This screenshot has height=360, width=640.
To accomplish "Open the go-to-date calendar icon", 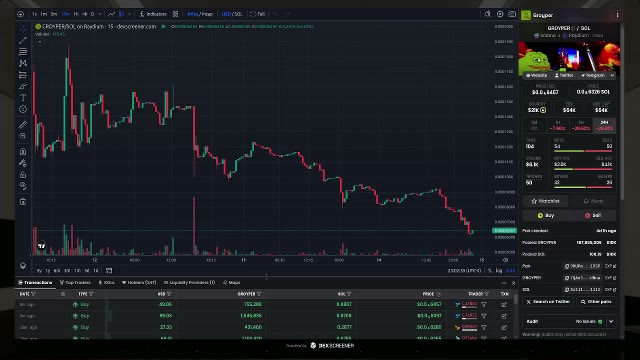I will click(x=109, y=270).
